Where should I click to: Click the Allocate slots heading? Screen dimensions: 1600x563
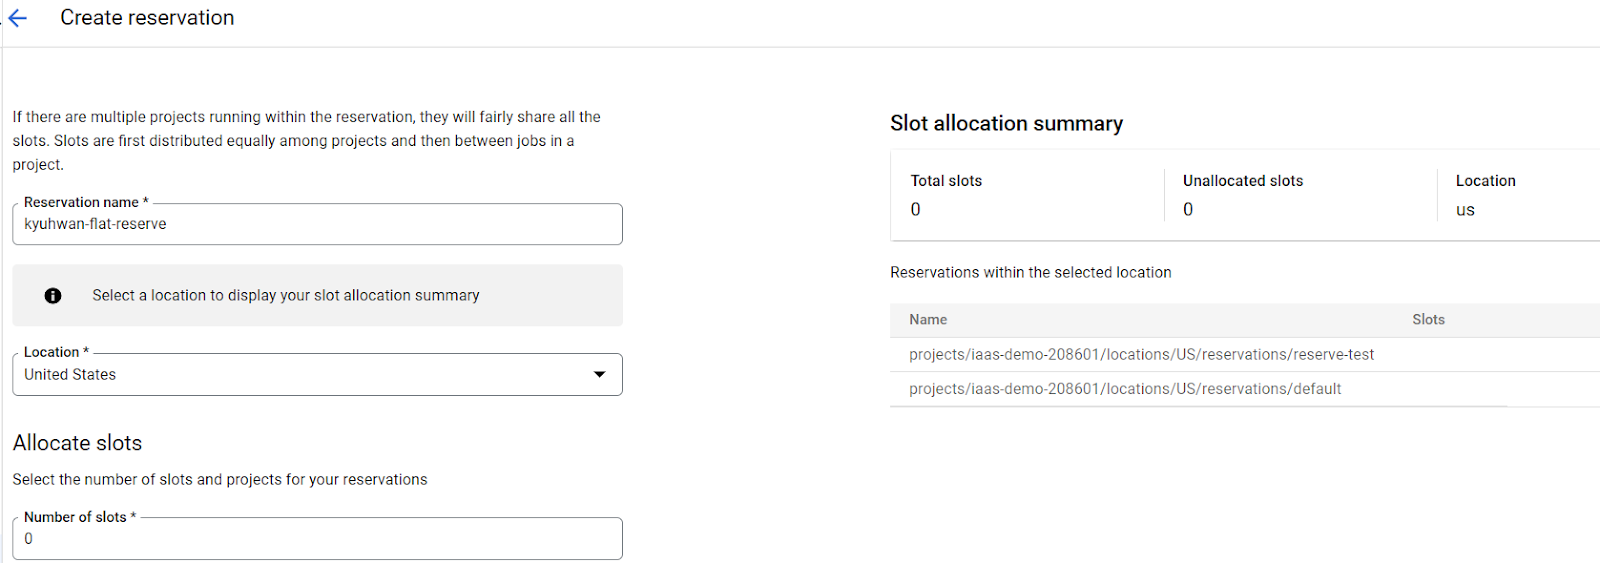click(78, 443)
